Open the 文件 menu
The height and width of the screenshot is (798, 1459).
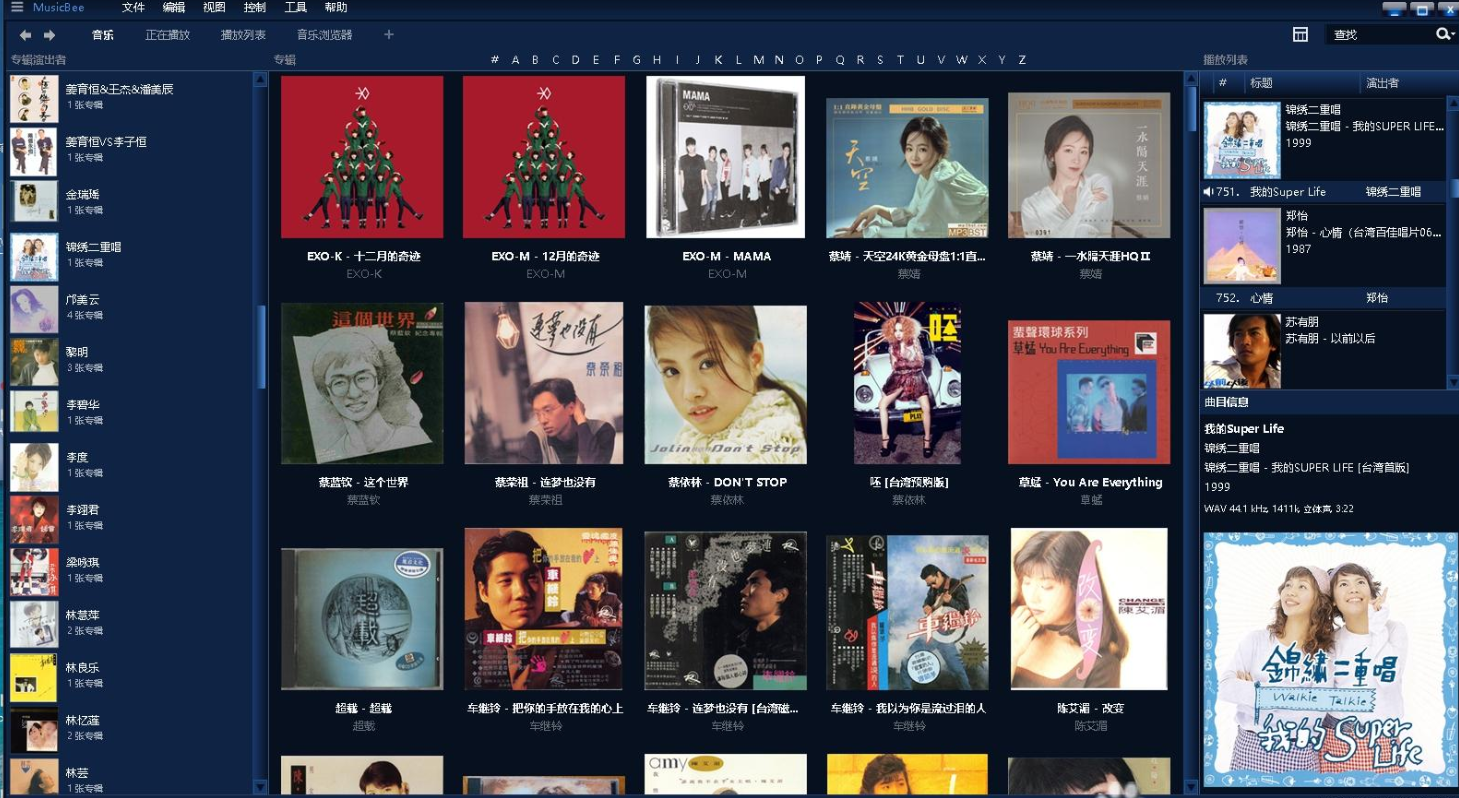[133, 8]
